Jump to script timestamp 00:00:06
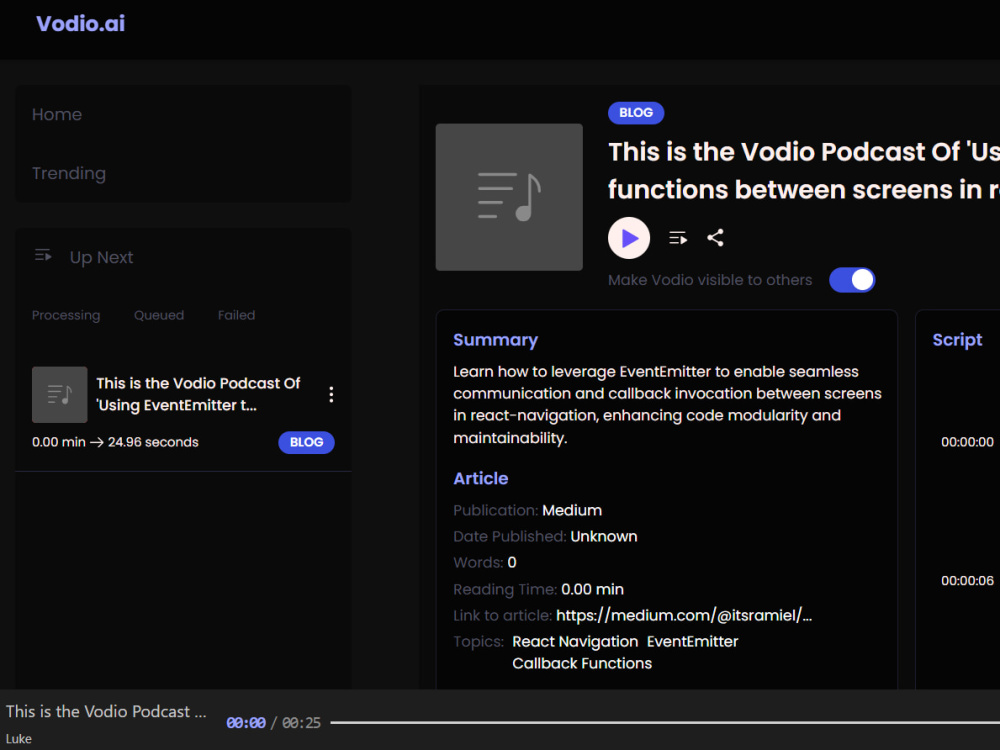 click(x=967, y=580)
